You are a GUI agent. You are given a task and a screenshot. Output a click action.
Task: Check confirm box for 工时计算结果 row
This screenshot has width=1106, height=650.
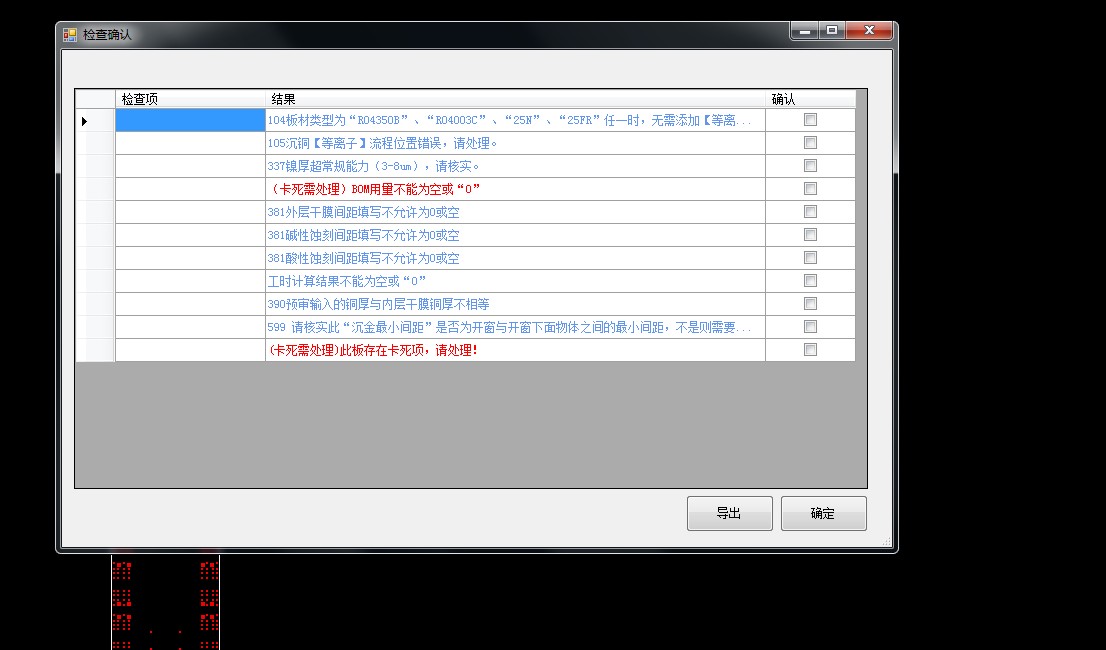pyautogui.click(x=810, y=281)
